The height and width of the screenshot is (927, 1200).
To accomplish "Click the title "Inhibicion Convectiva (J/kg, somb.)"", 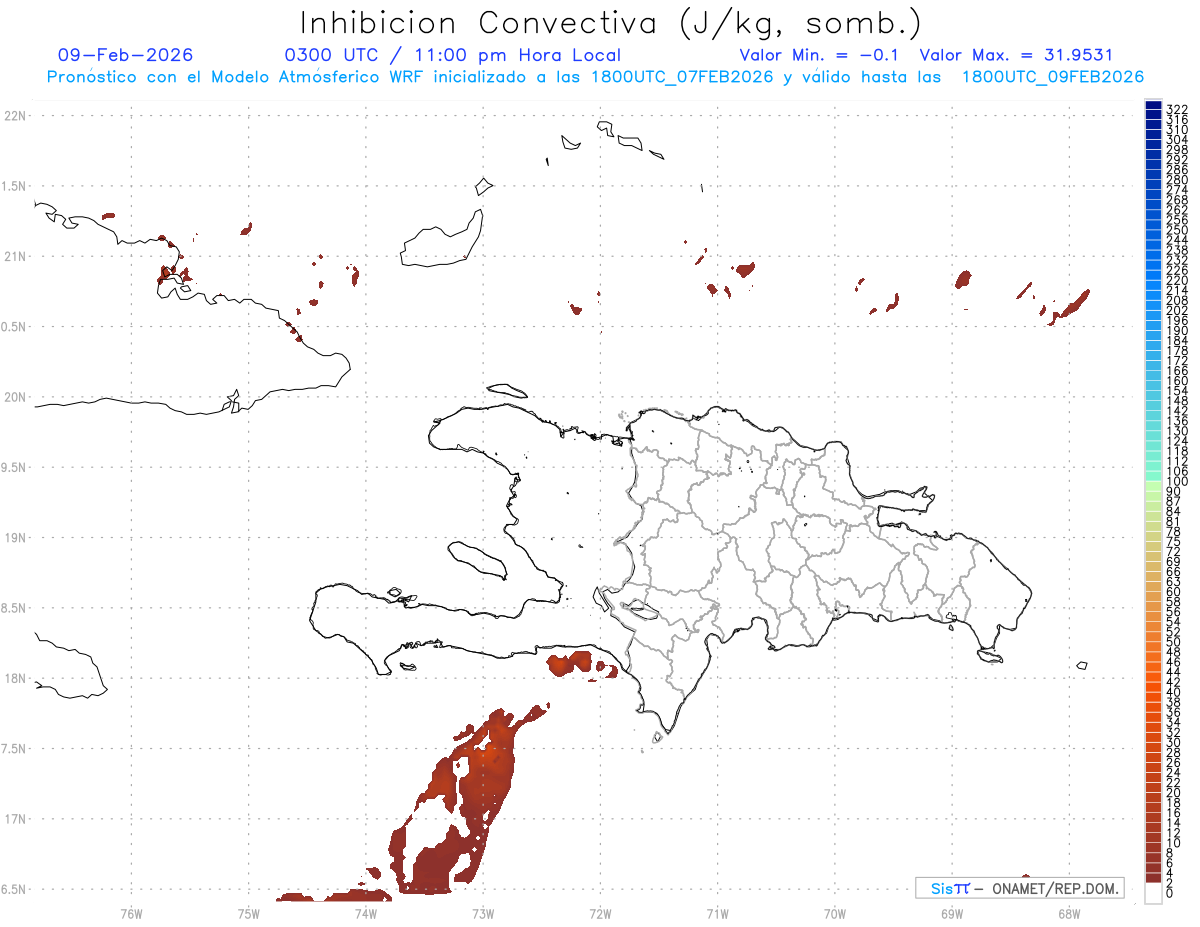I will click(611, 23).
